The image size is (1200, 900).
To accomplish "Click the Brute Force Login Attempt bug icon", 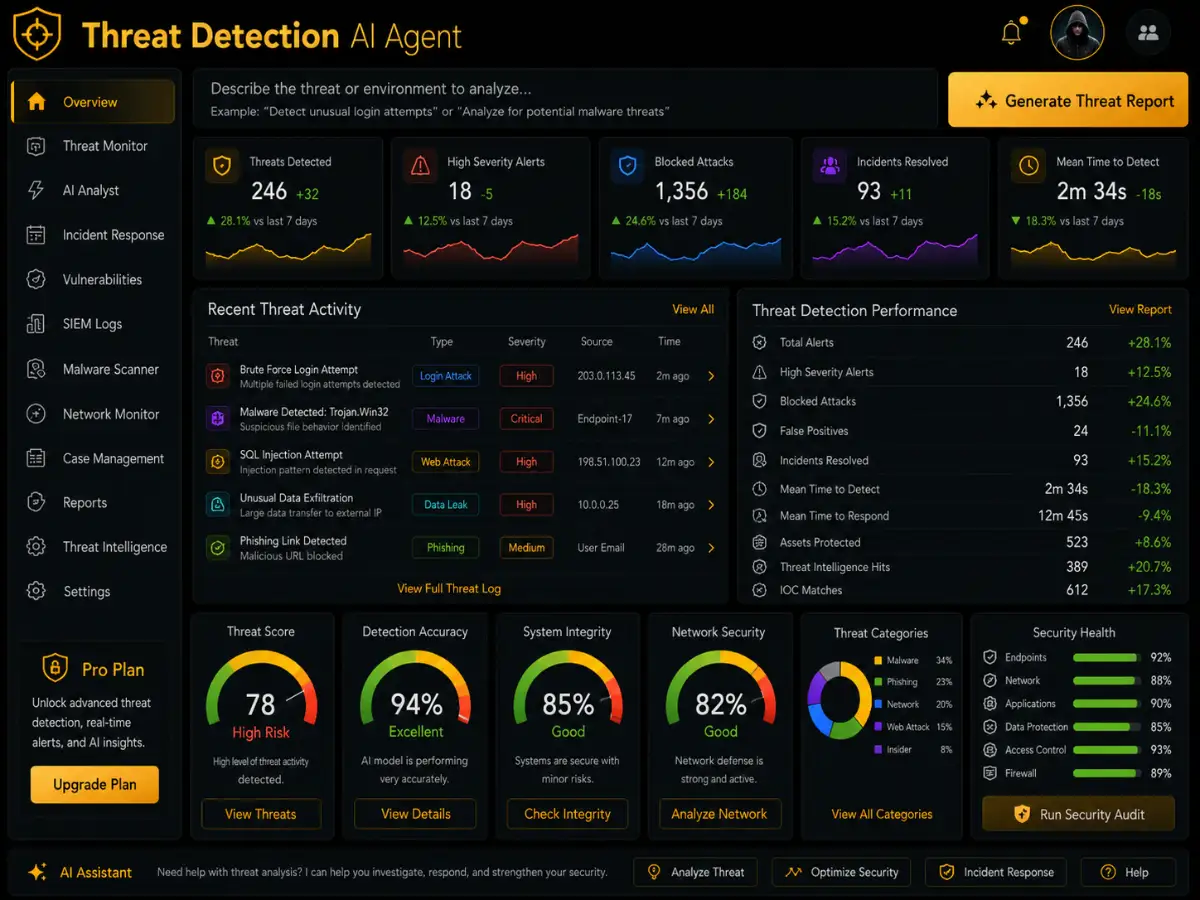I will pyautogui.click(x=217, y=376).
